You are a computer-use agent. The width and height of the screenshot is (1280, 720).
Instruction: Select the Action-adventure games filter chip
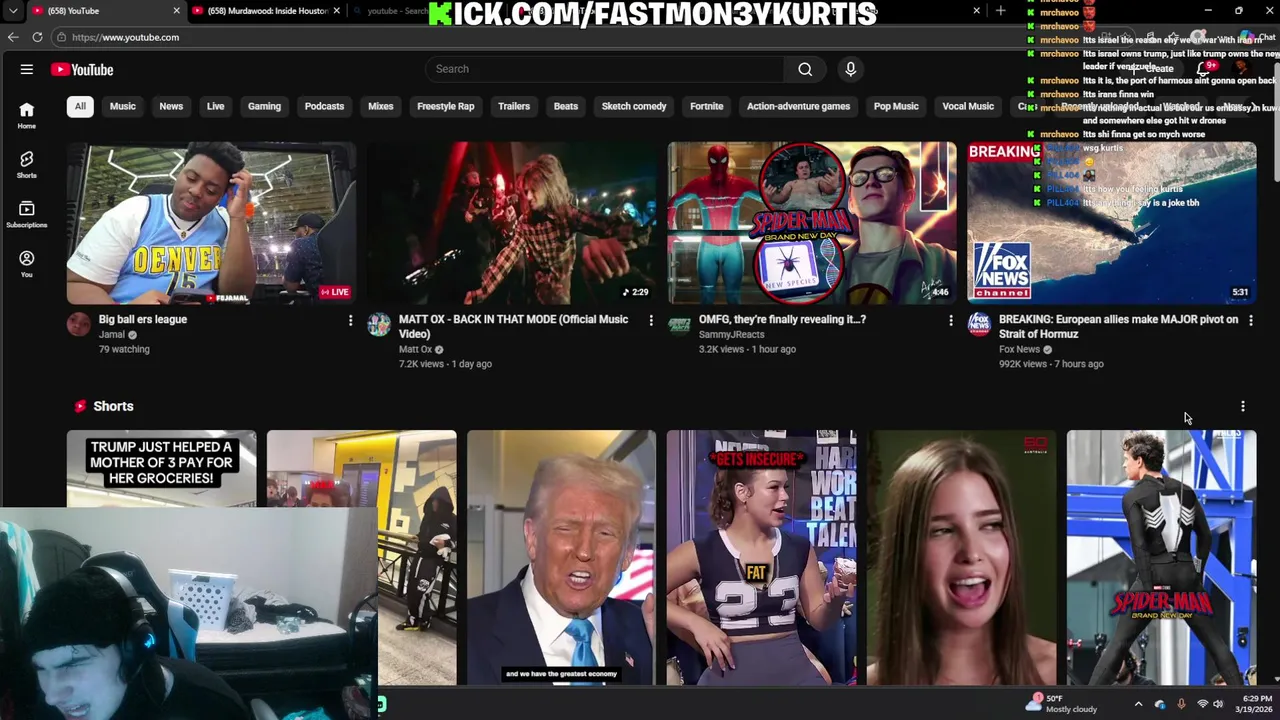point(798,106)
